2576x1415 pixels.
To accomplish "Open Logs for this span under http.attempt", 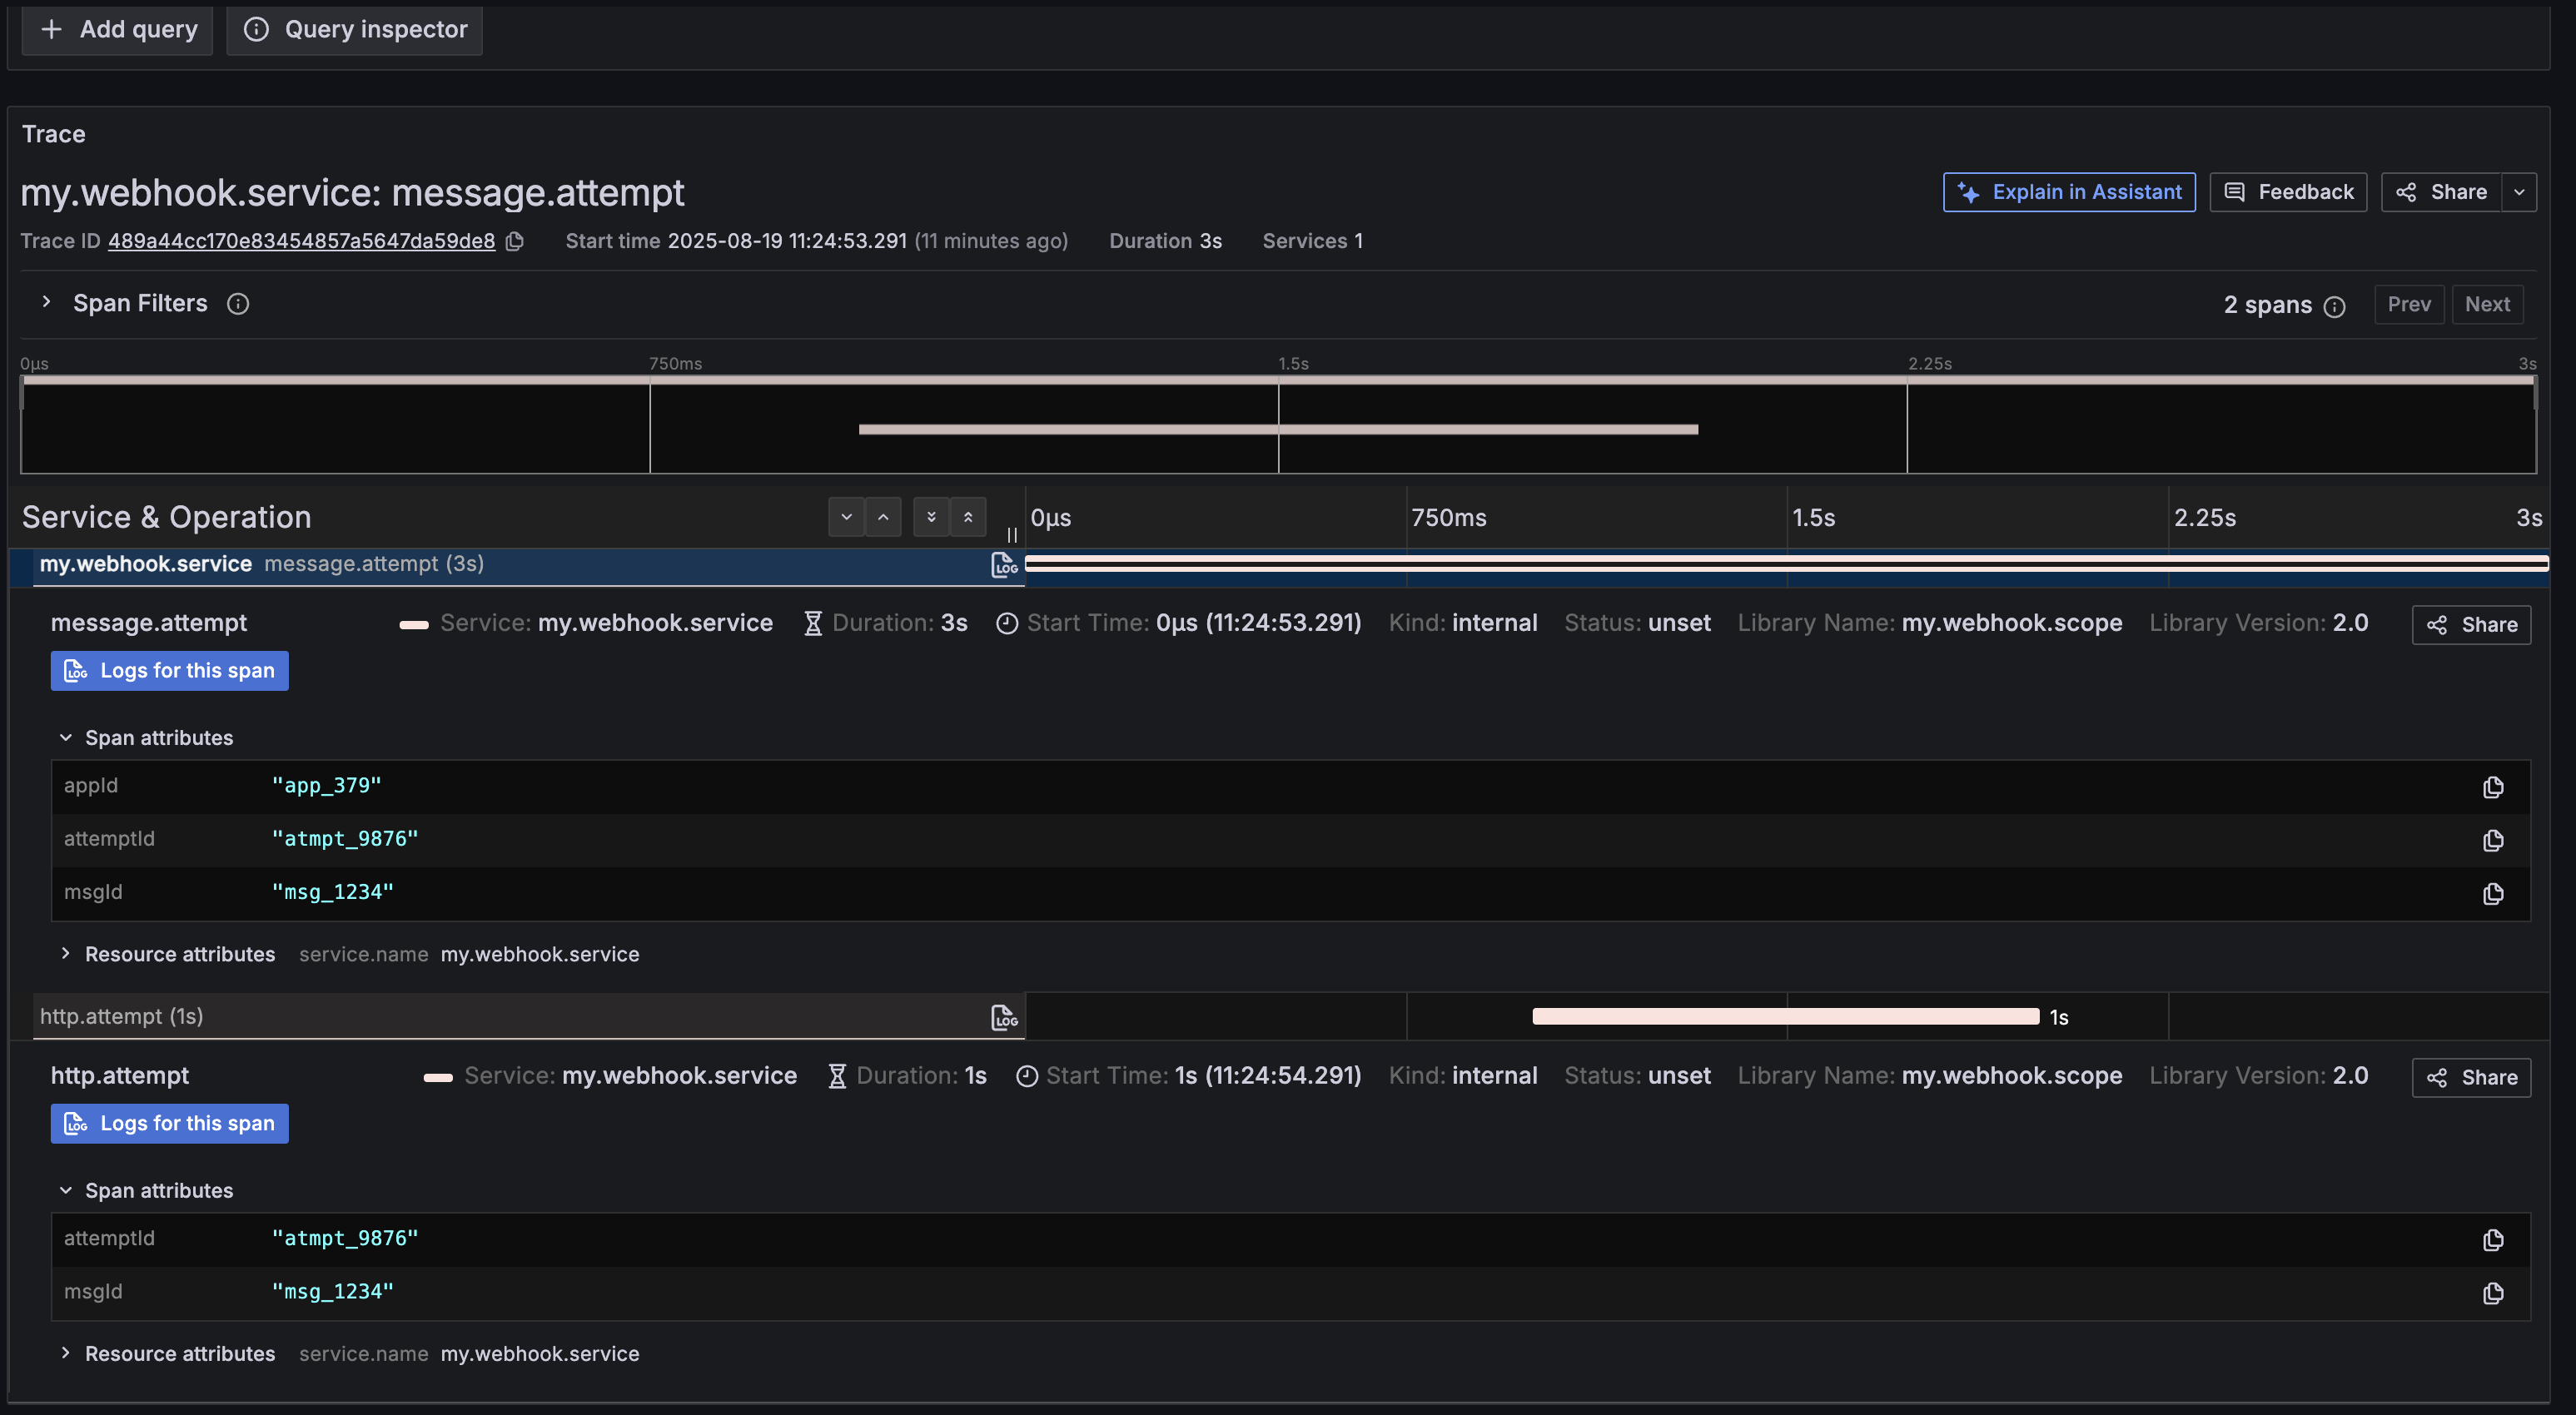I will coord(168,1123).
